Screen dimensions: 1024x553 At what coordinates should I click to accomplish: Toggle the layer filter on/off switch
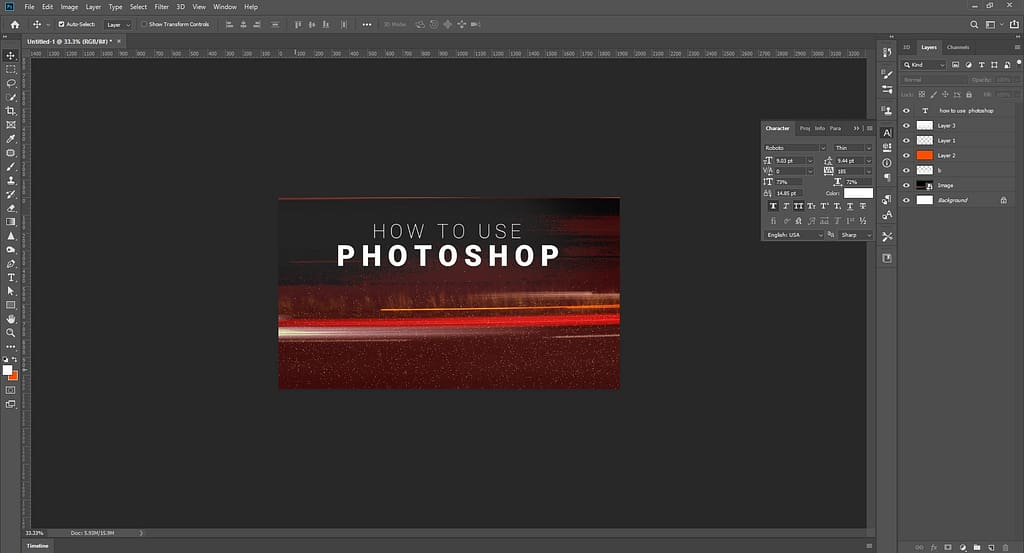pyautogui.click(x=1019, y=63)
